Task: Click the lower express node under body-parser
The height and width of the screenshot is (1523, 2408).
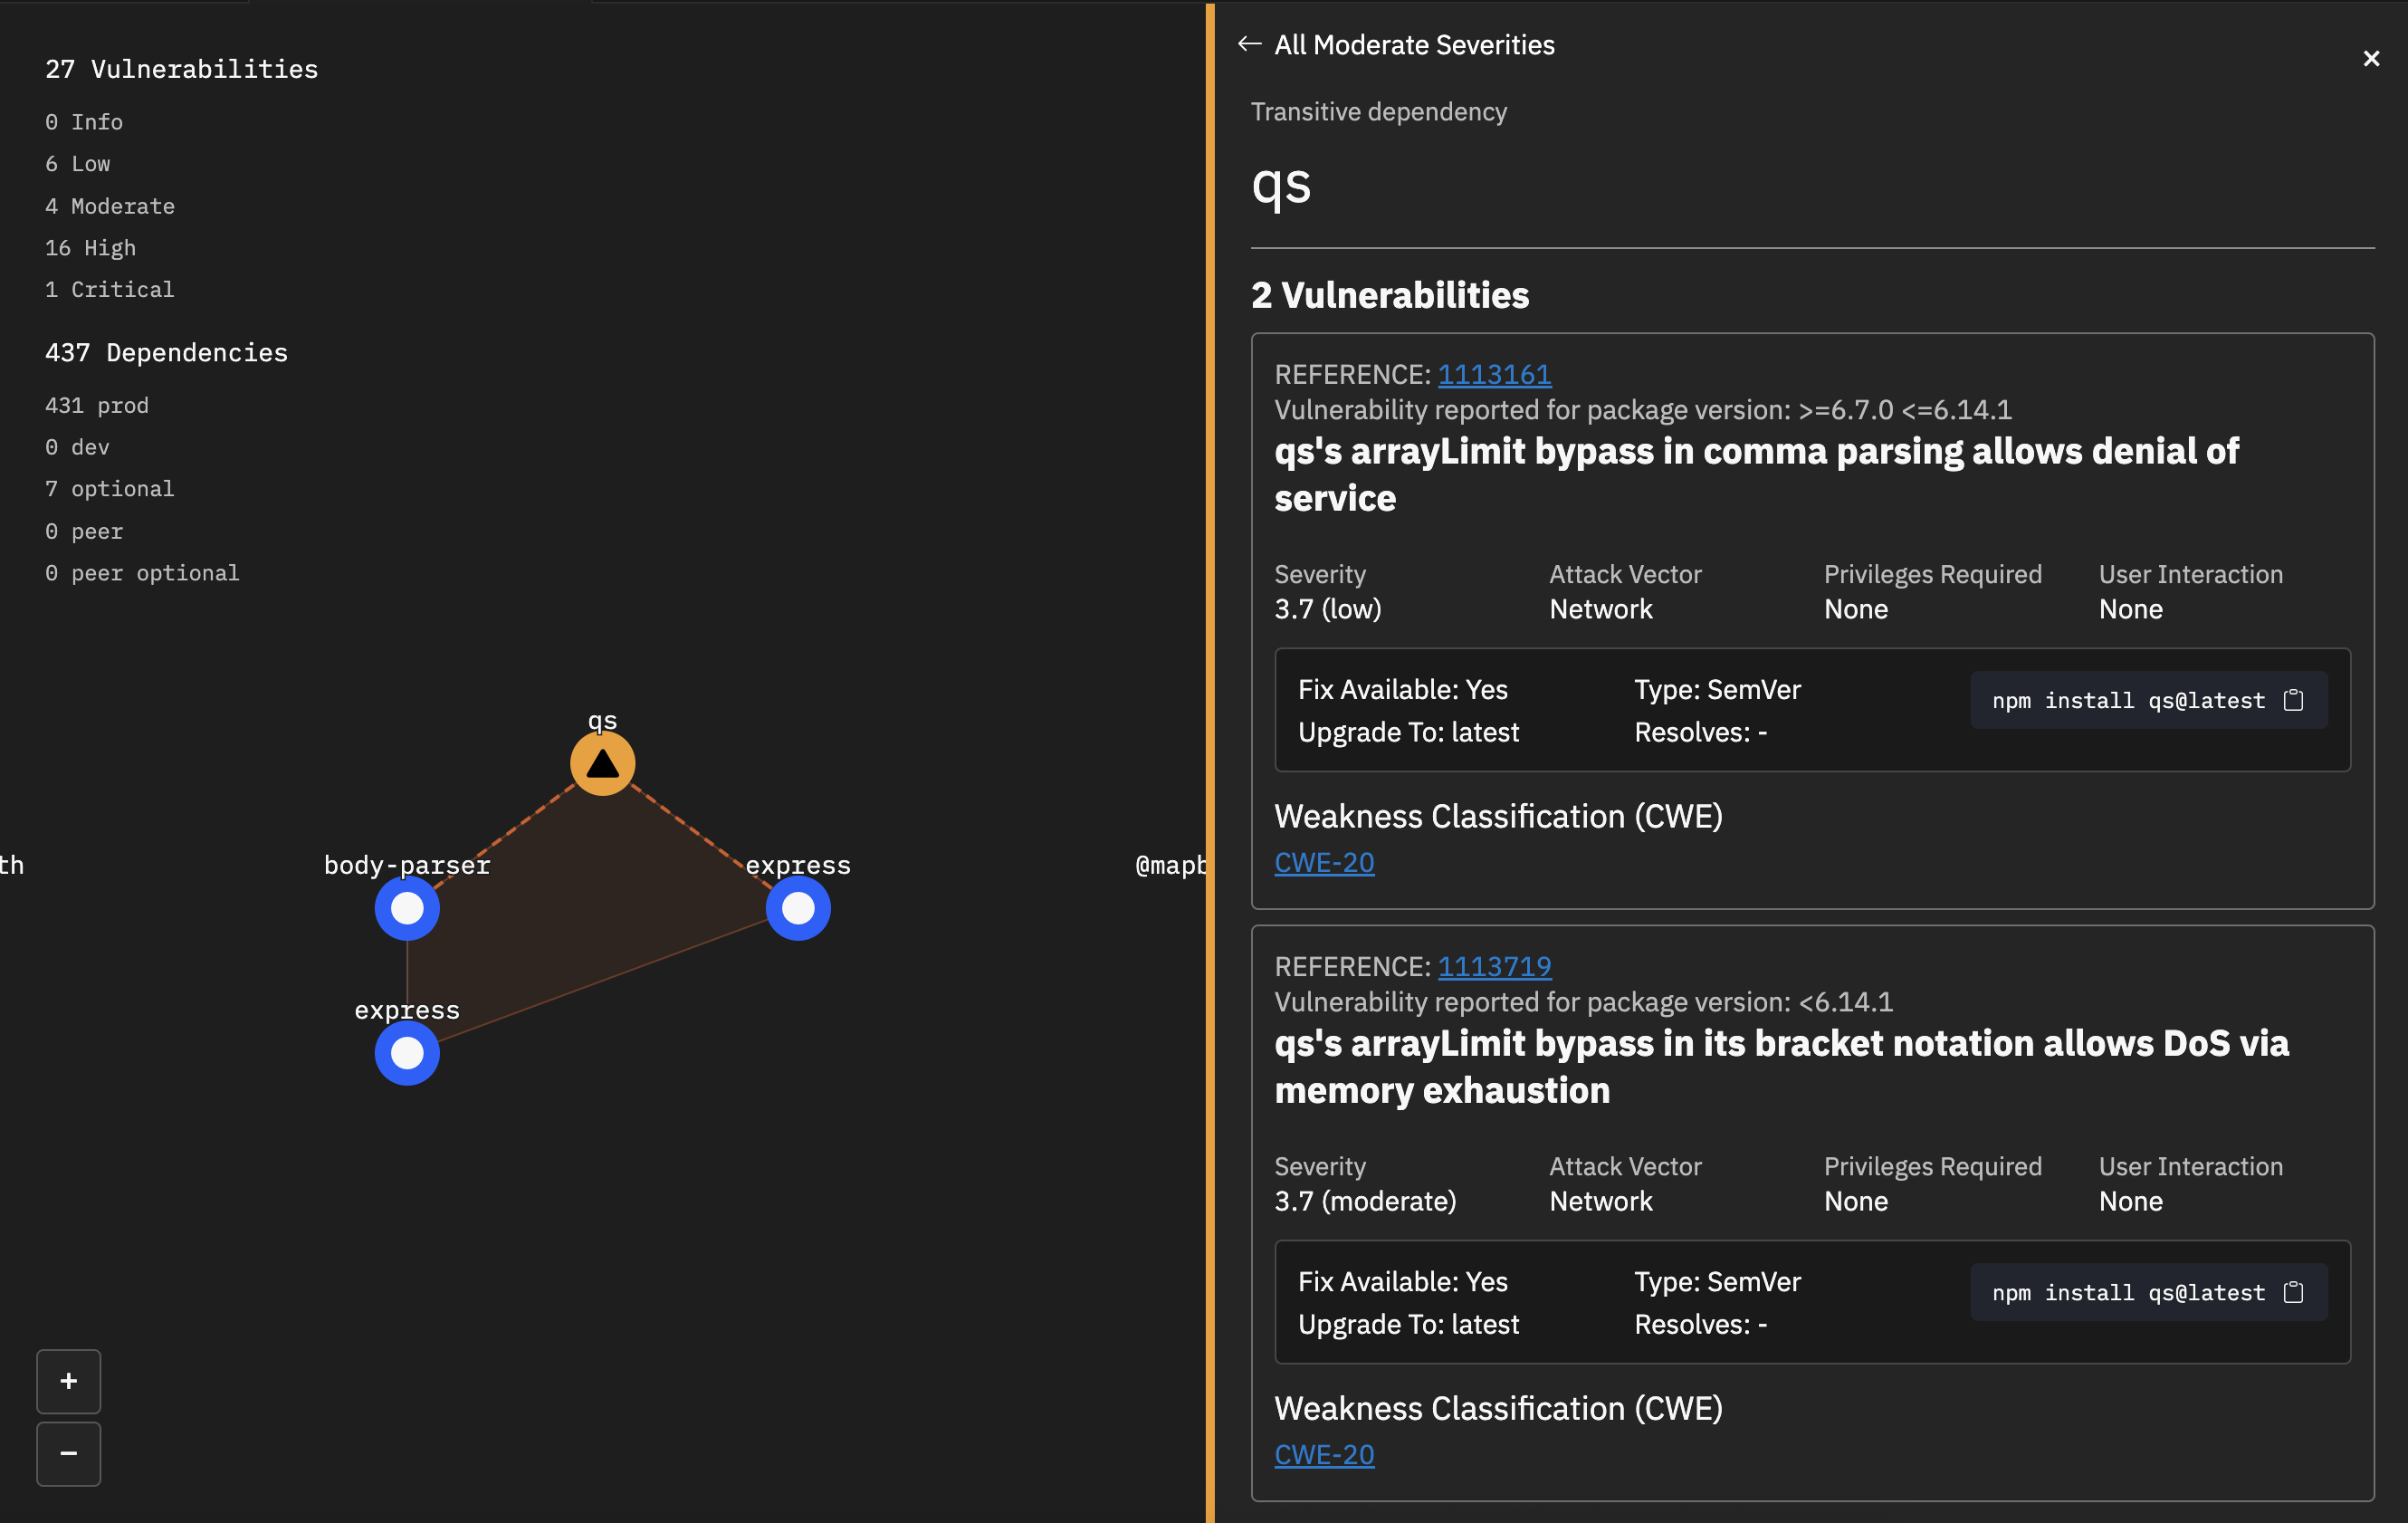Action: coord(407,1053)
